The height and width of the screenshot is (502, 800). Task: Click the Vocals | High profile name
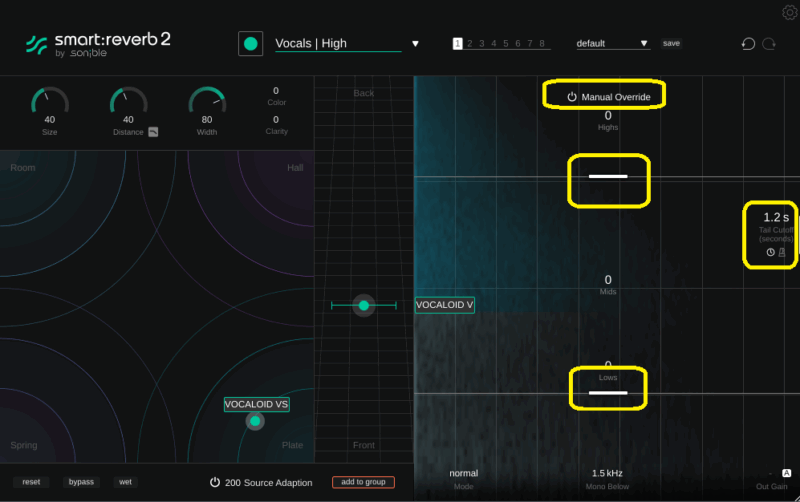[x=311, y=43]
